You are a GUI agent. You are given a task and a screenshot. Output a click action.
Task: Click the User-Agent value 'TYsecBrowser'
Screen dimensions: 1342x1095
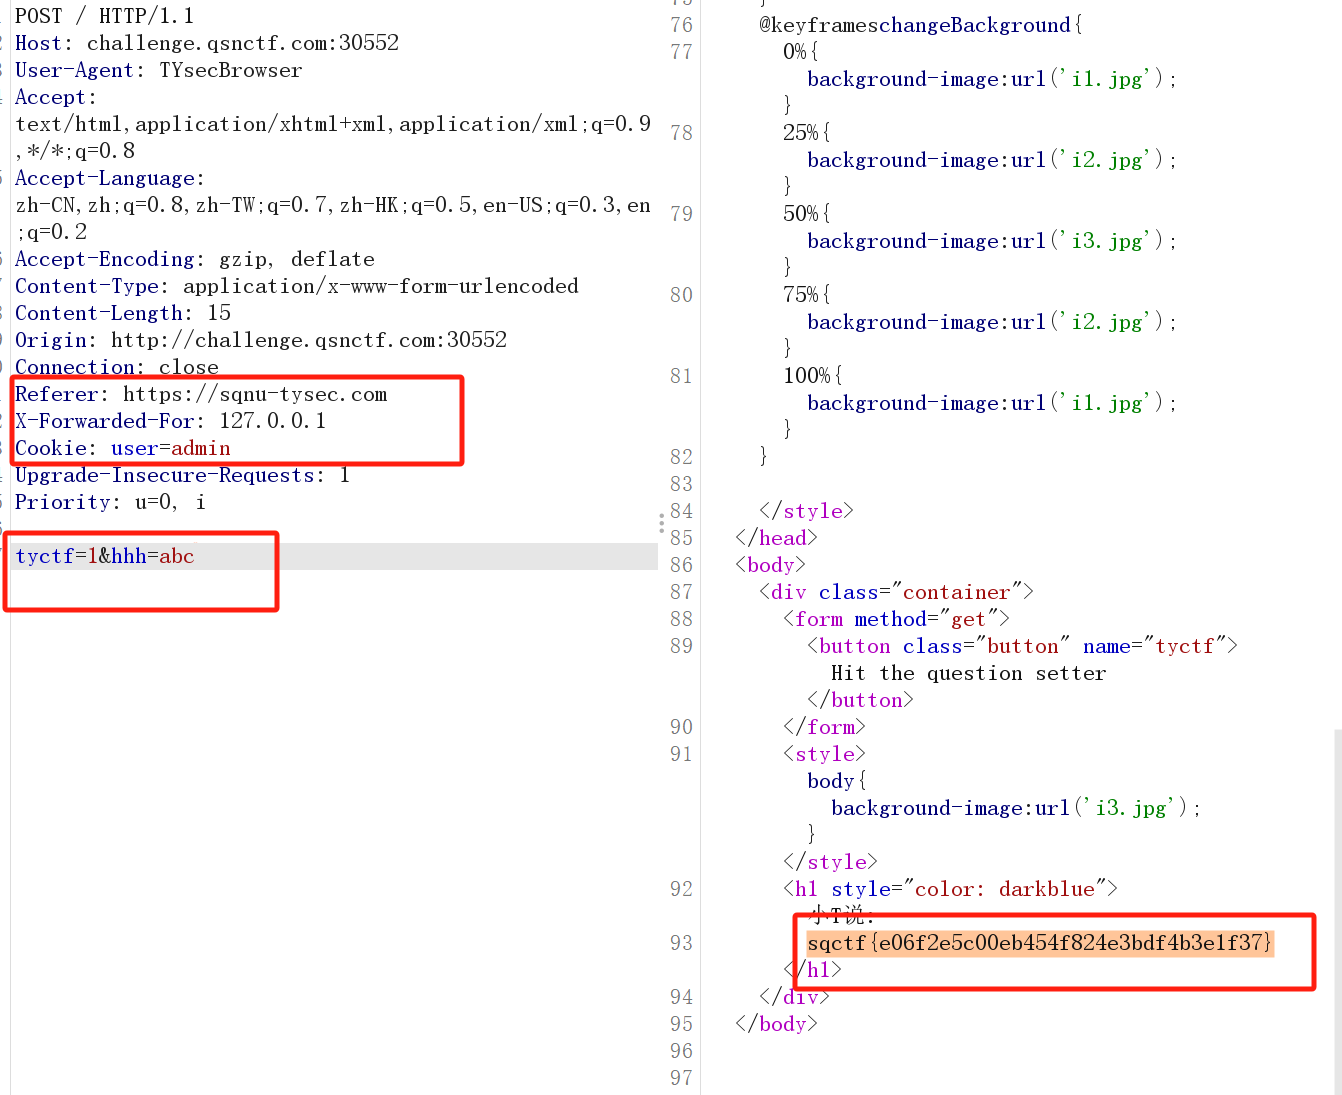tap(231, 70)
